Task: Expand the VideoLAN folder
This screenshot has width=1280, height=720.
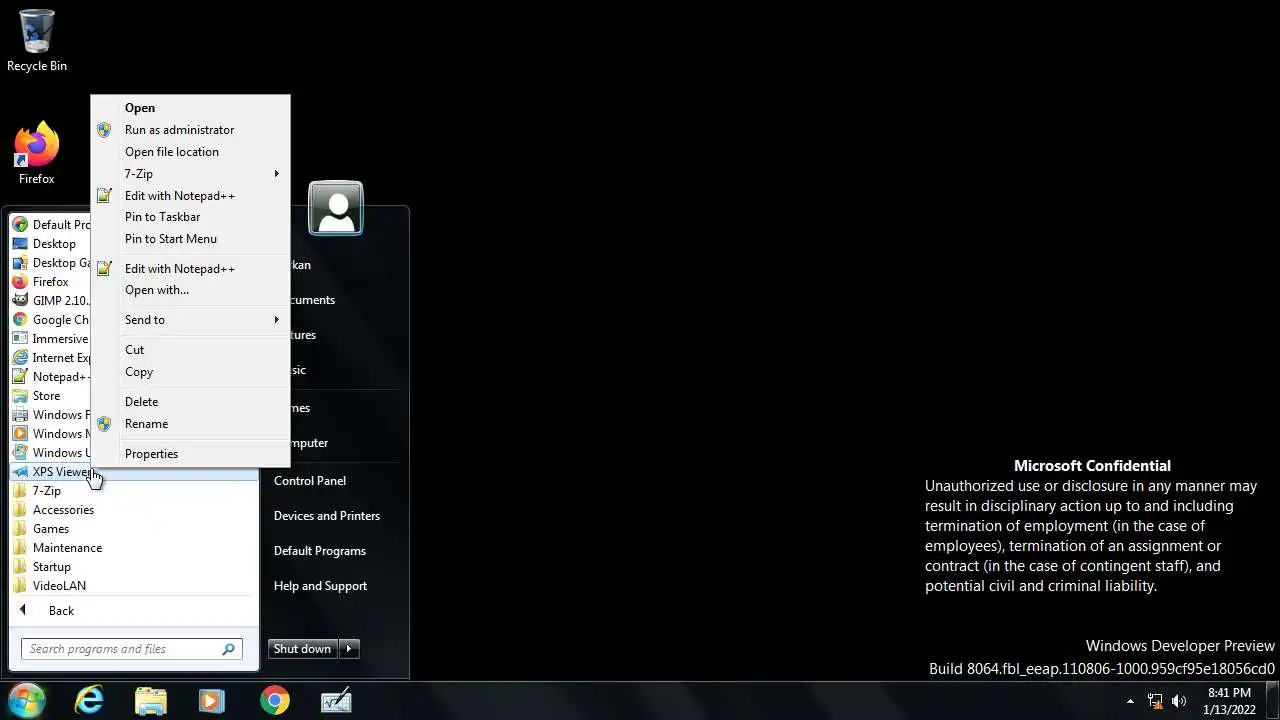Action: point(133,586)
